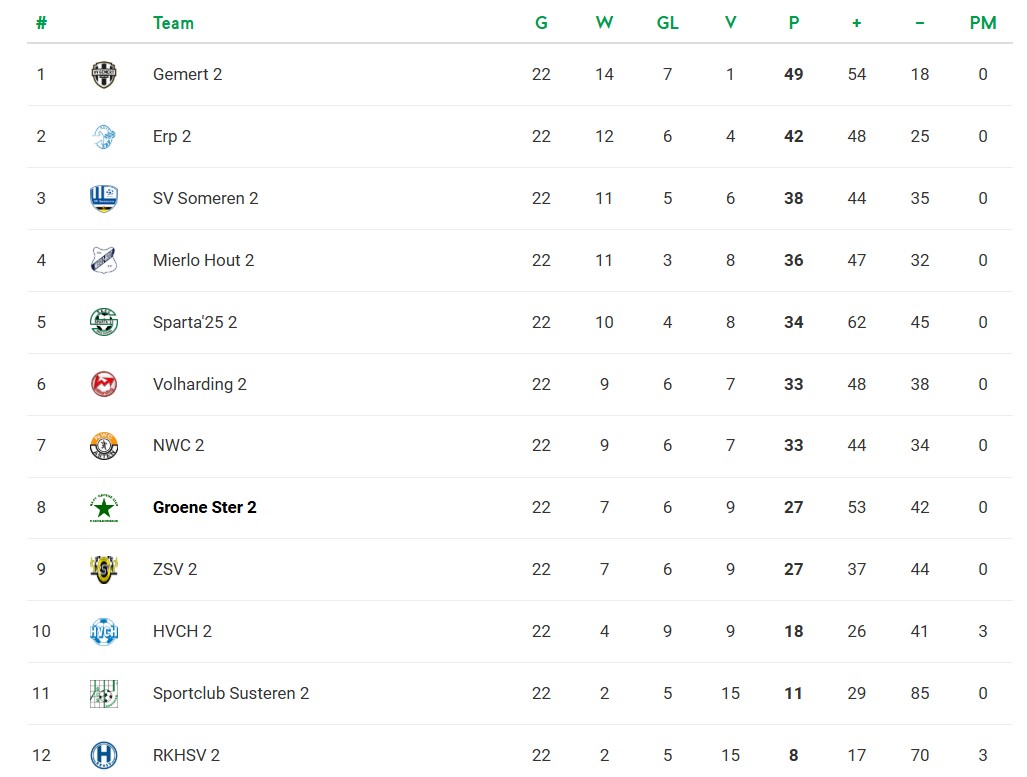The image size is (1027, 777).
Task: Open SV Someren 2 team logo
Action: [x=103, y=199]
